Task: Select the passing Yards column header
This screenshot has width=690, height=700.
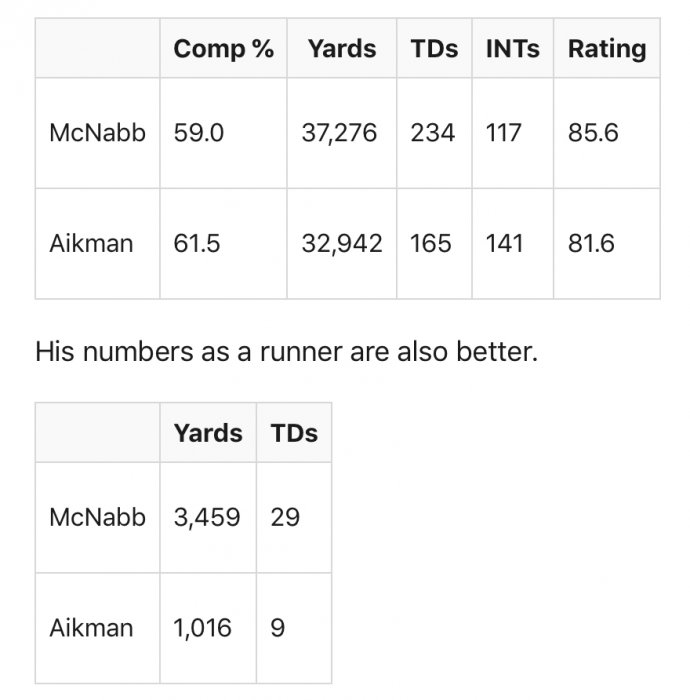Action: [341, 48]
